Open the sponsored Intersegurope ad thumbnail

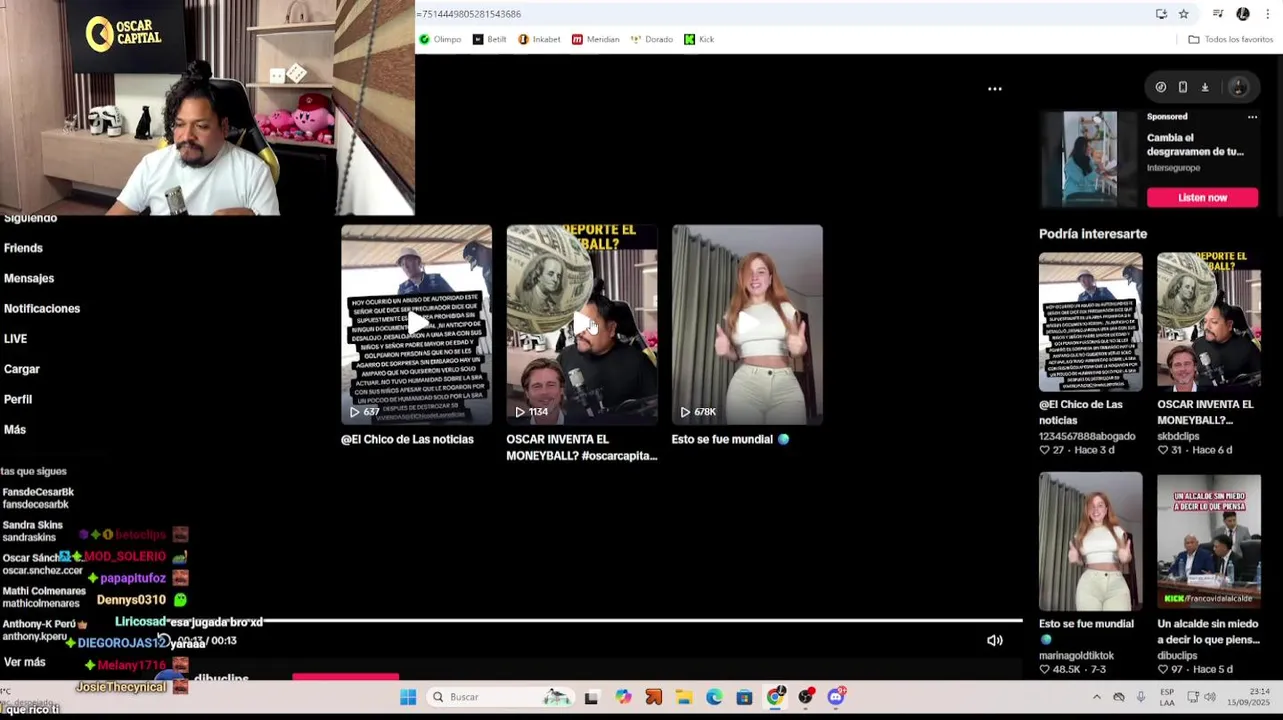click(x=1090, y=159)
